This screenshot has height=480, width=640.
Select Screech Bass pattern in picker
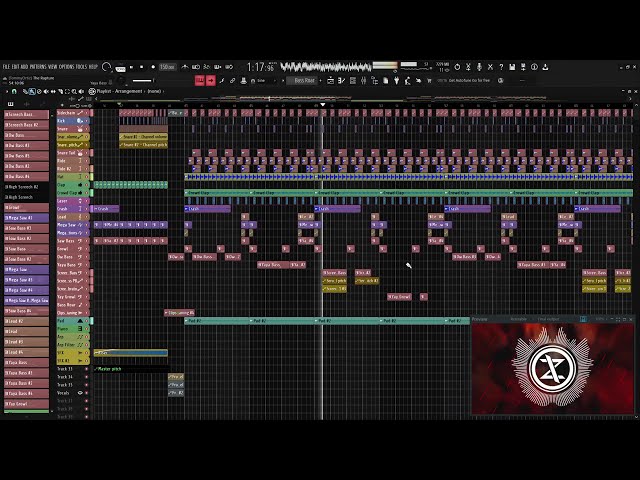click(x=27, y=115)
